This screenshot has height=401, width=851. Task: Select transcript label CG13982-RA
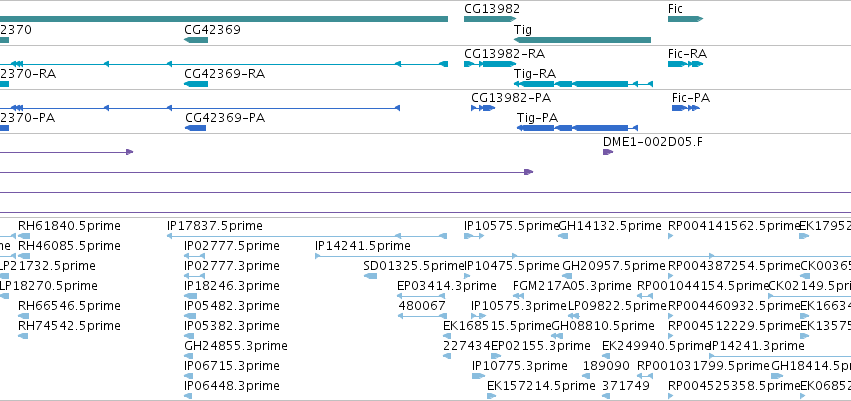coord(504,54)
